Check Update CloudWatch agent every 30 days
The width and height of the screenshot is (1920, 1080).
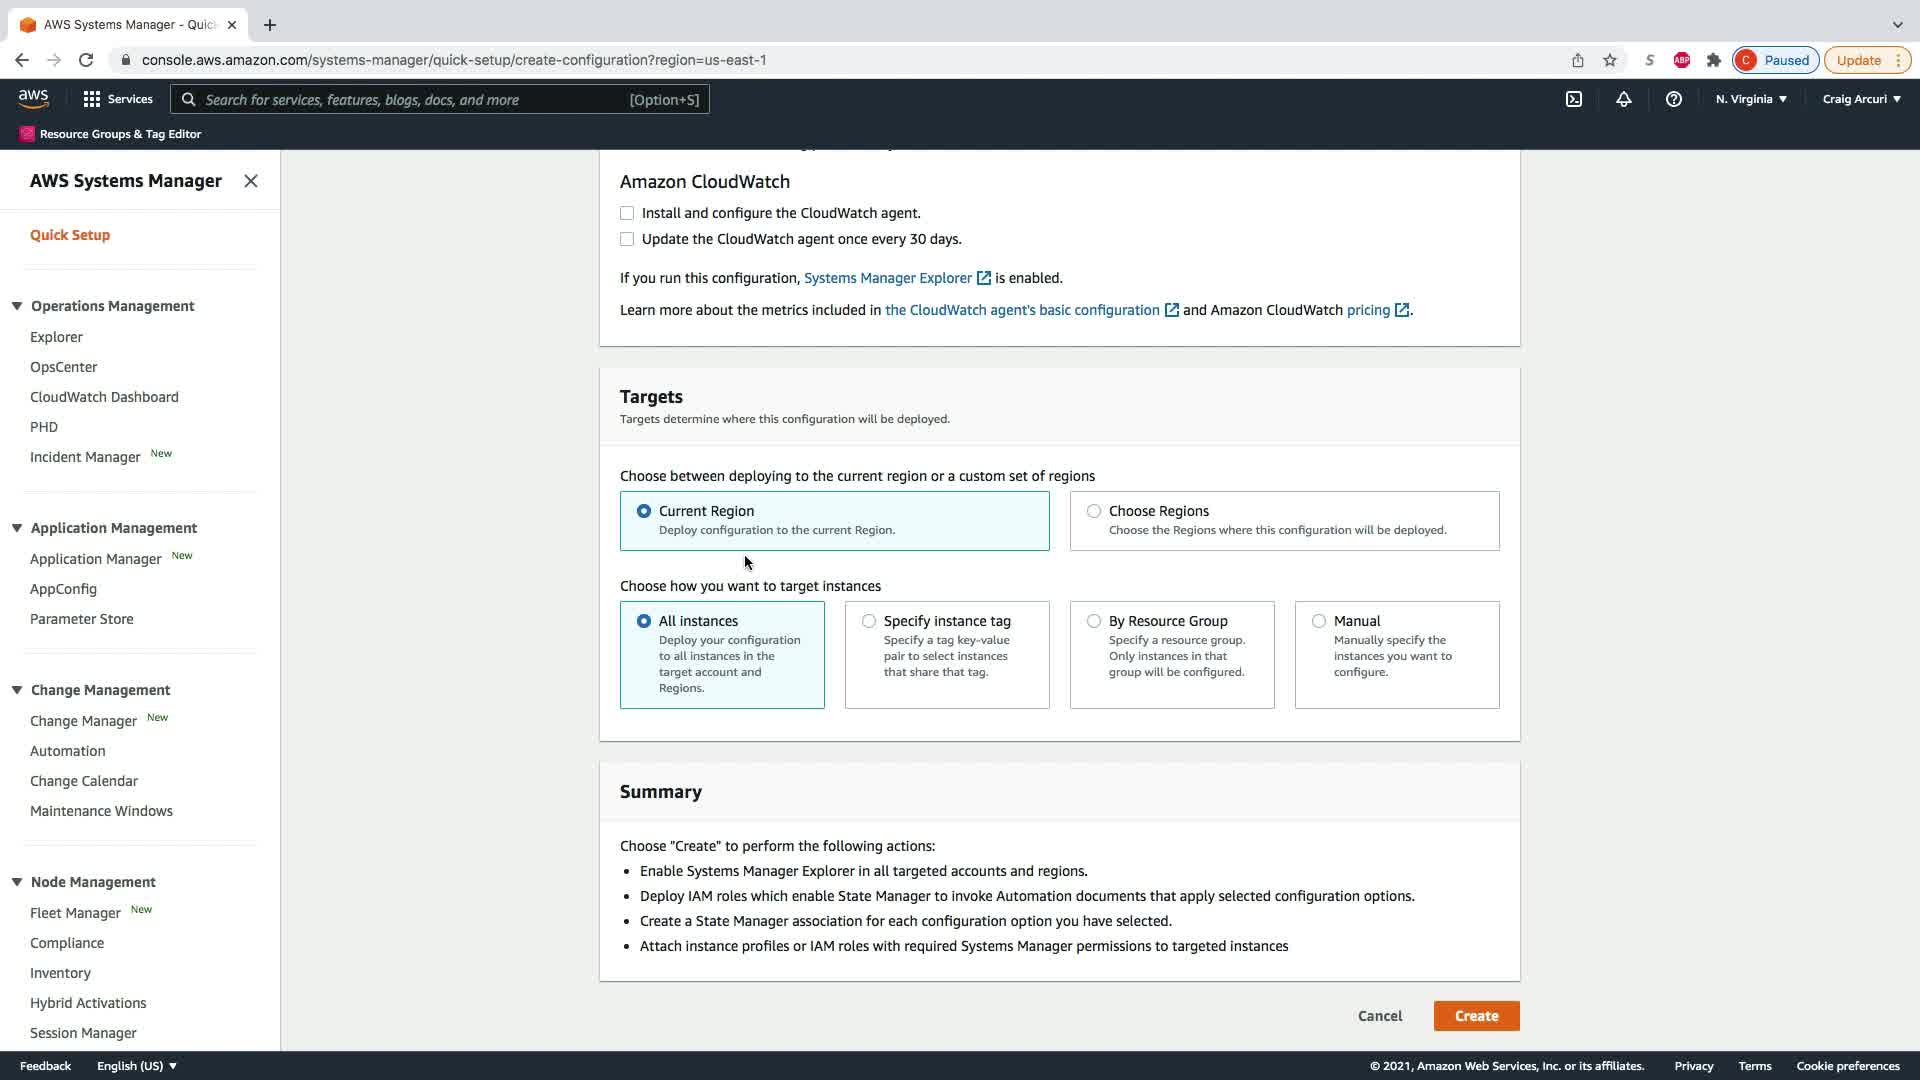click(x=627, y=239)
